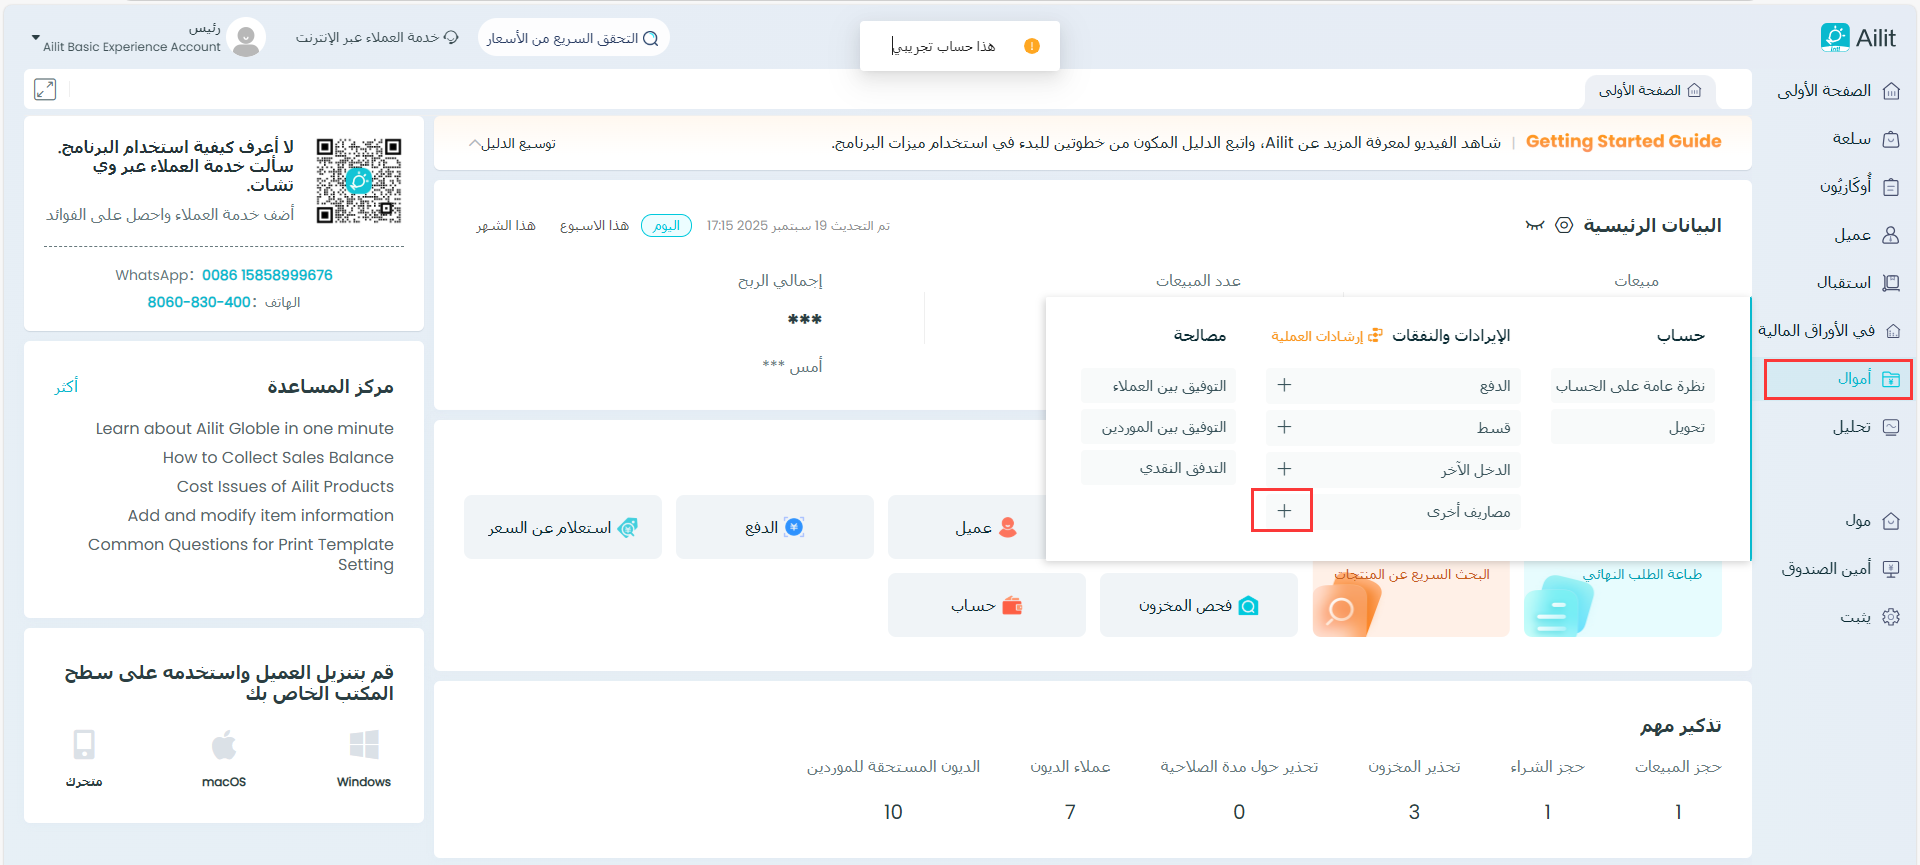Click the Windows download icon
Screen dimensions: 1920x865
(x=363, y=746)
